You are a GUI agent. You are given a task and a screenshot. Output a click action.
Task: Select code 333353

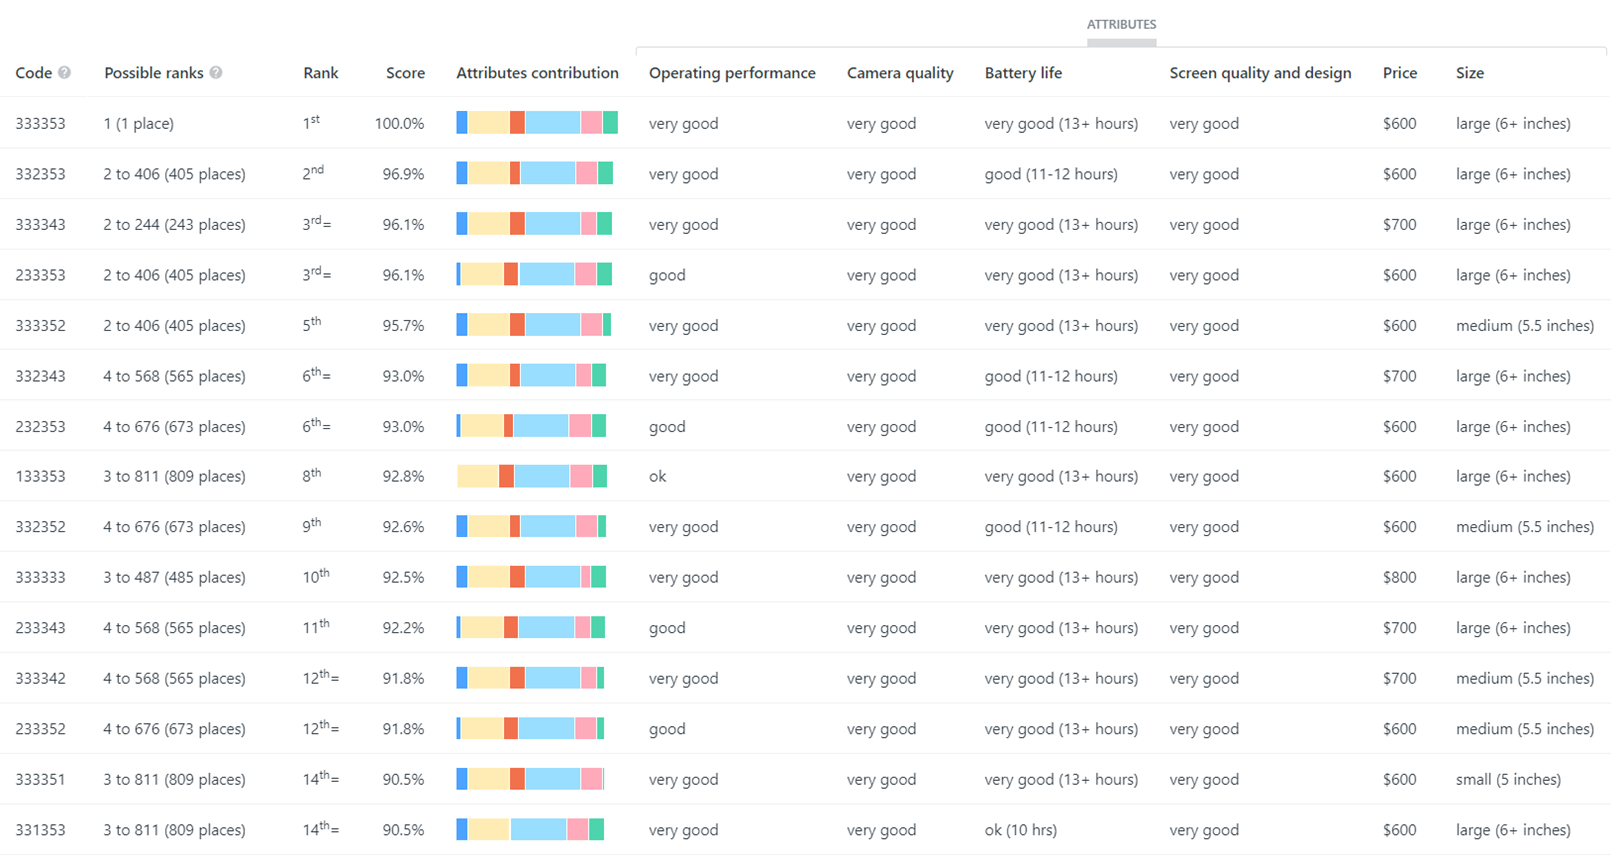click(40, 124)
